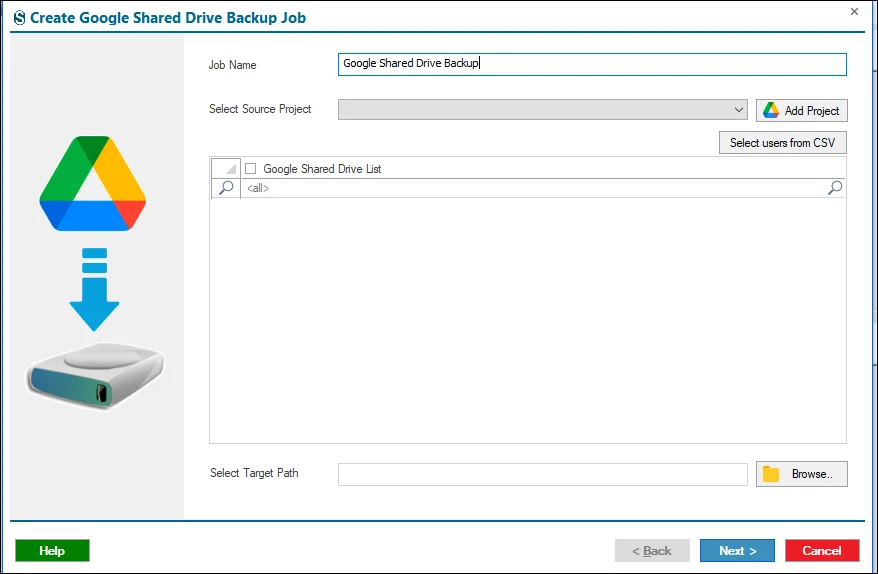
Task: Click the large Google Drive logo
Action: [x=93, y=183]
